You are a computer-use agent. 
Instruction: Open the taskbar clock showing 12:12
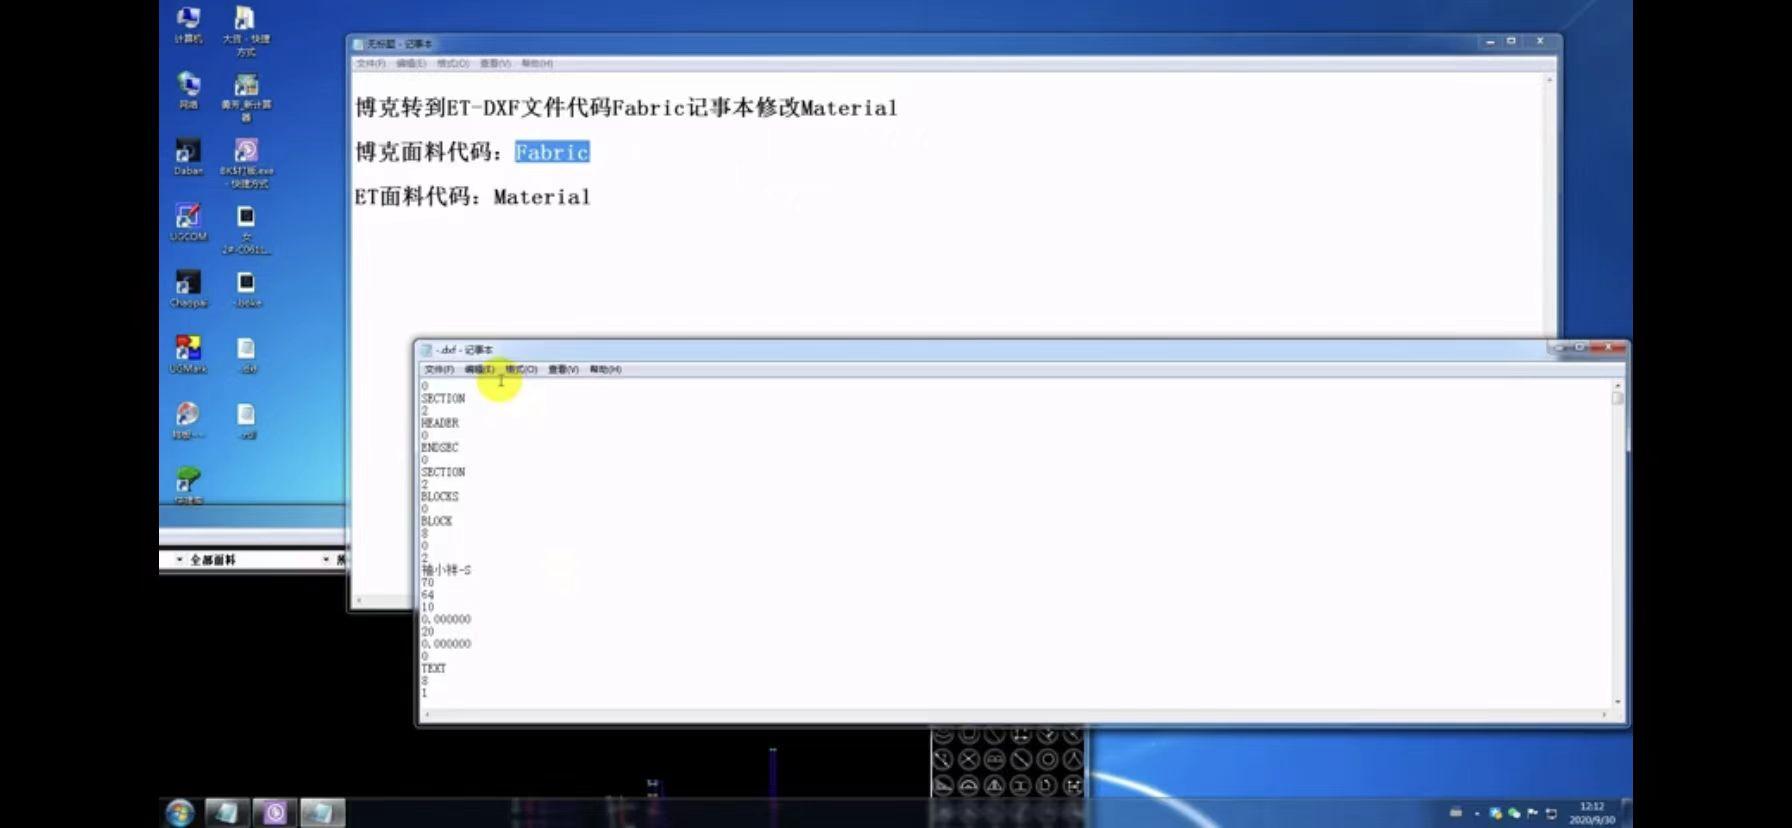1592,813
